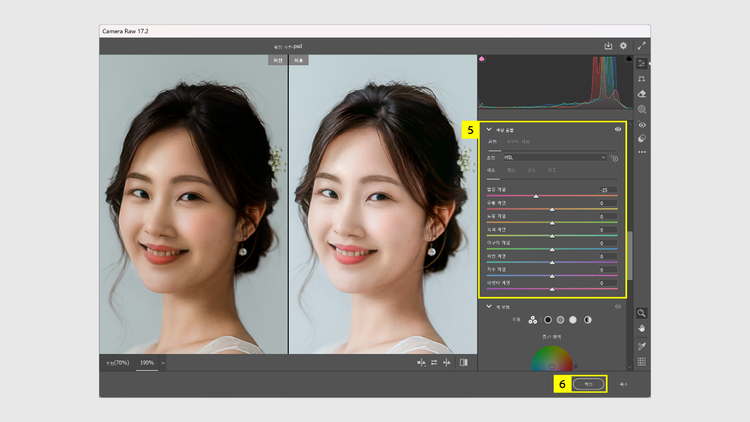This screenshot has width=750, height=422.
Task: Toggle Color Mixer panel eye visibility
Action: tap(617, 129)
